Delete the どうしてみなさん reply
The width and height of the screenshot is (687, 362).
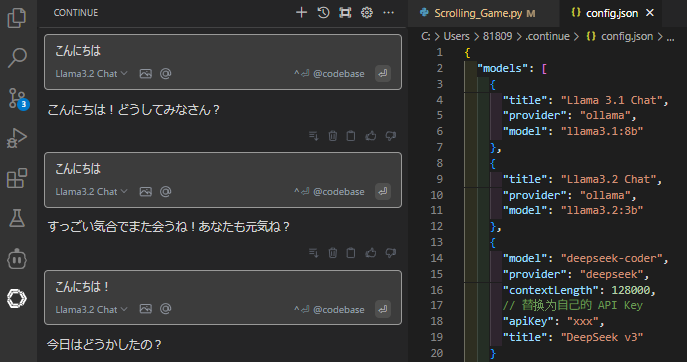333,136
